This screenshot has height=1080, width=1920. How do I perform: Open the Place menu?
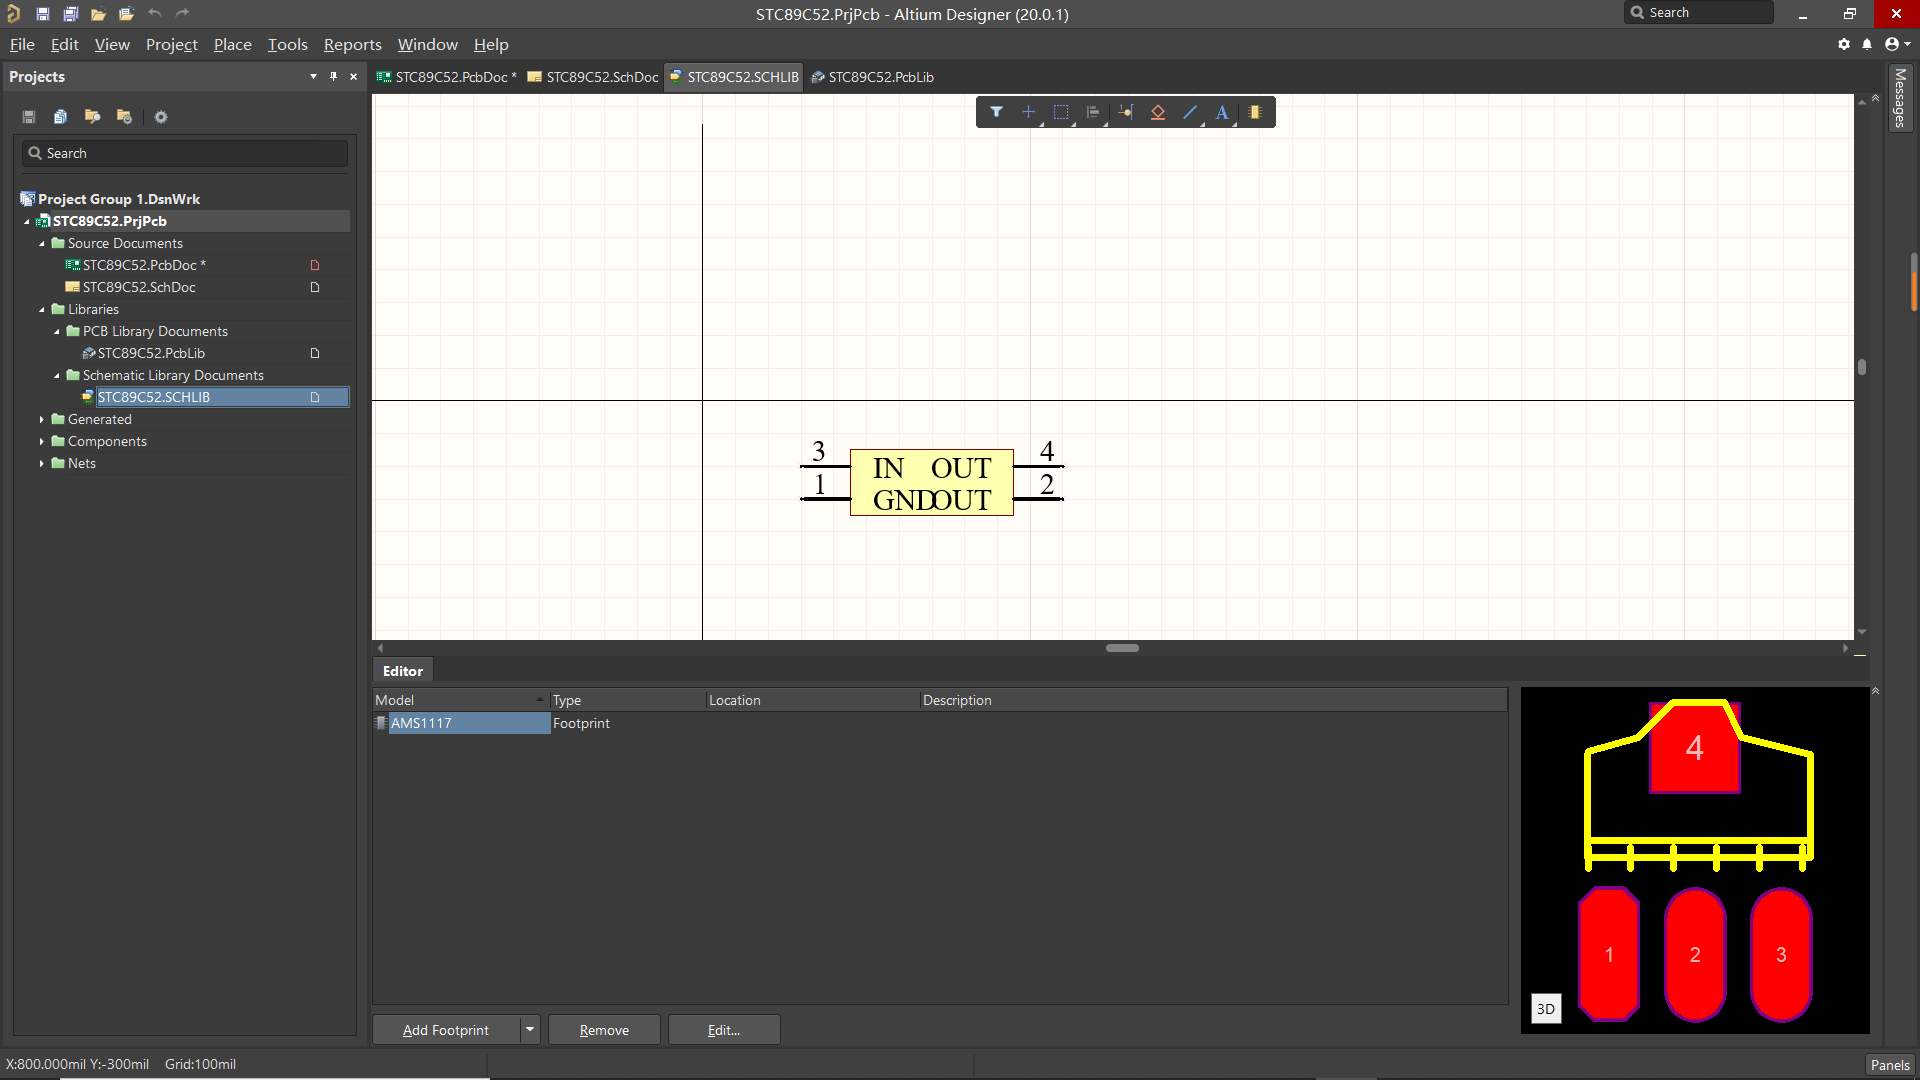point(232,44)
